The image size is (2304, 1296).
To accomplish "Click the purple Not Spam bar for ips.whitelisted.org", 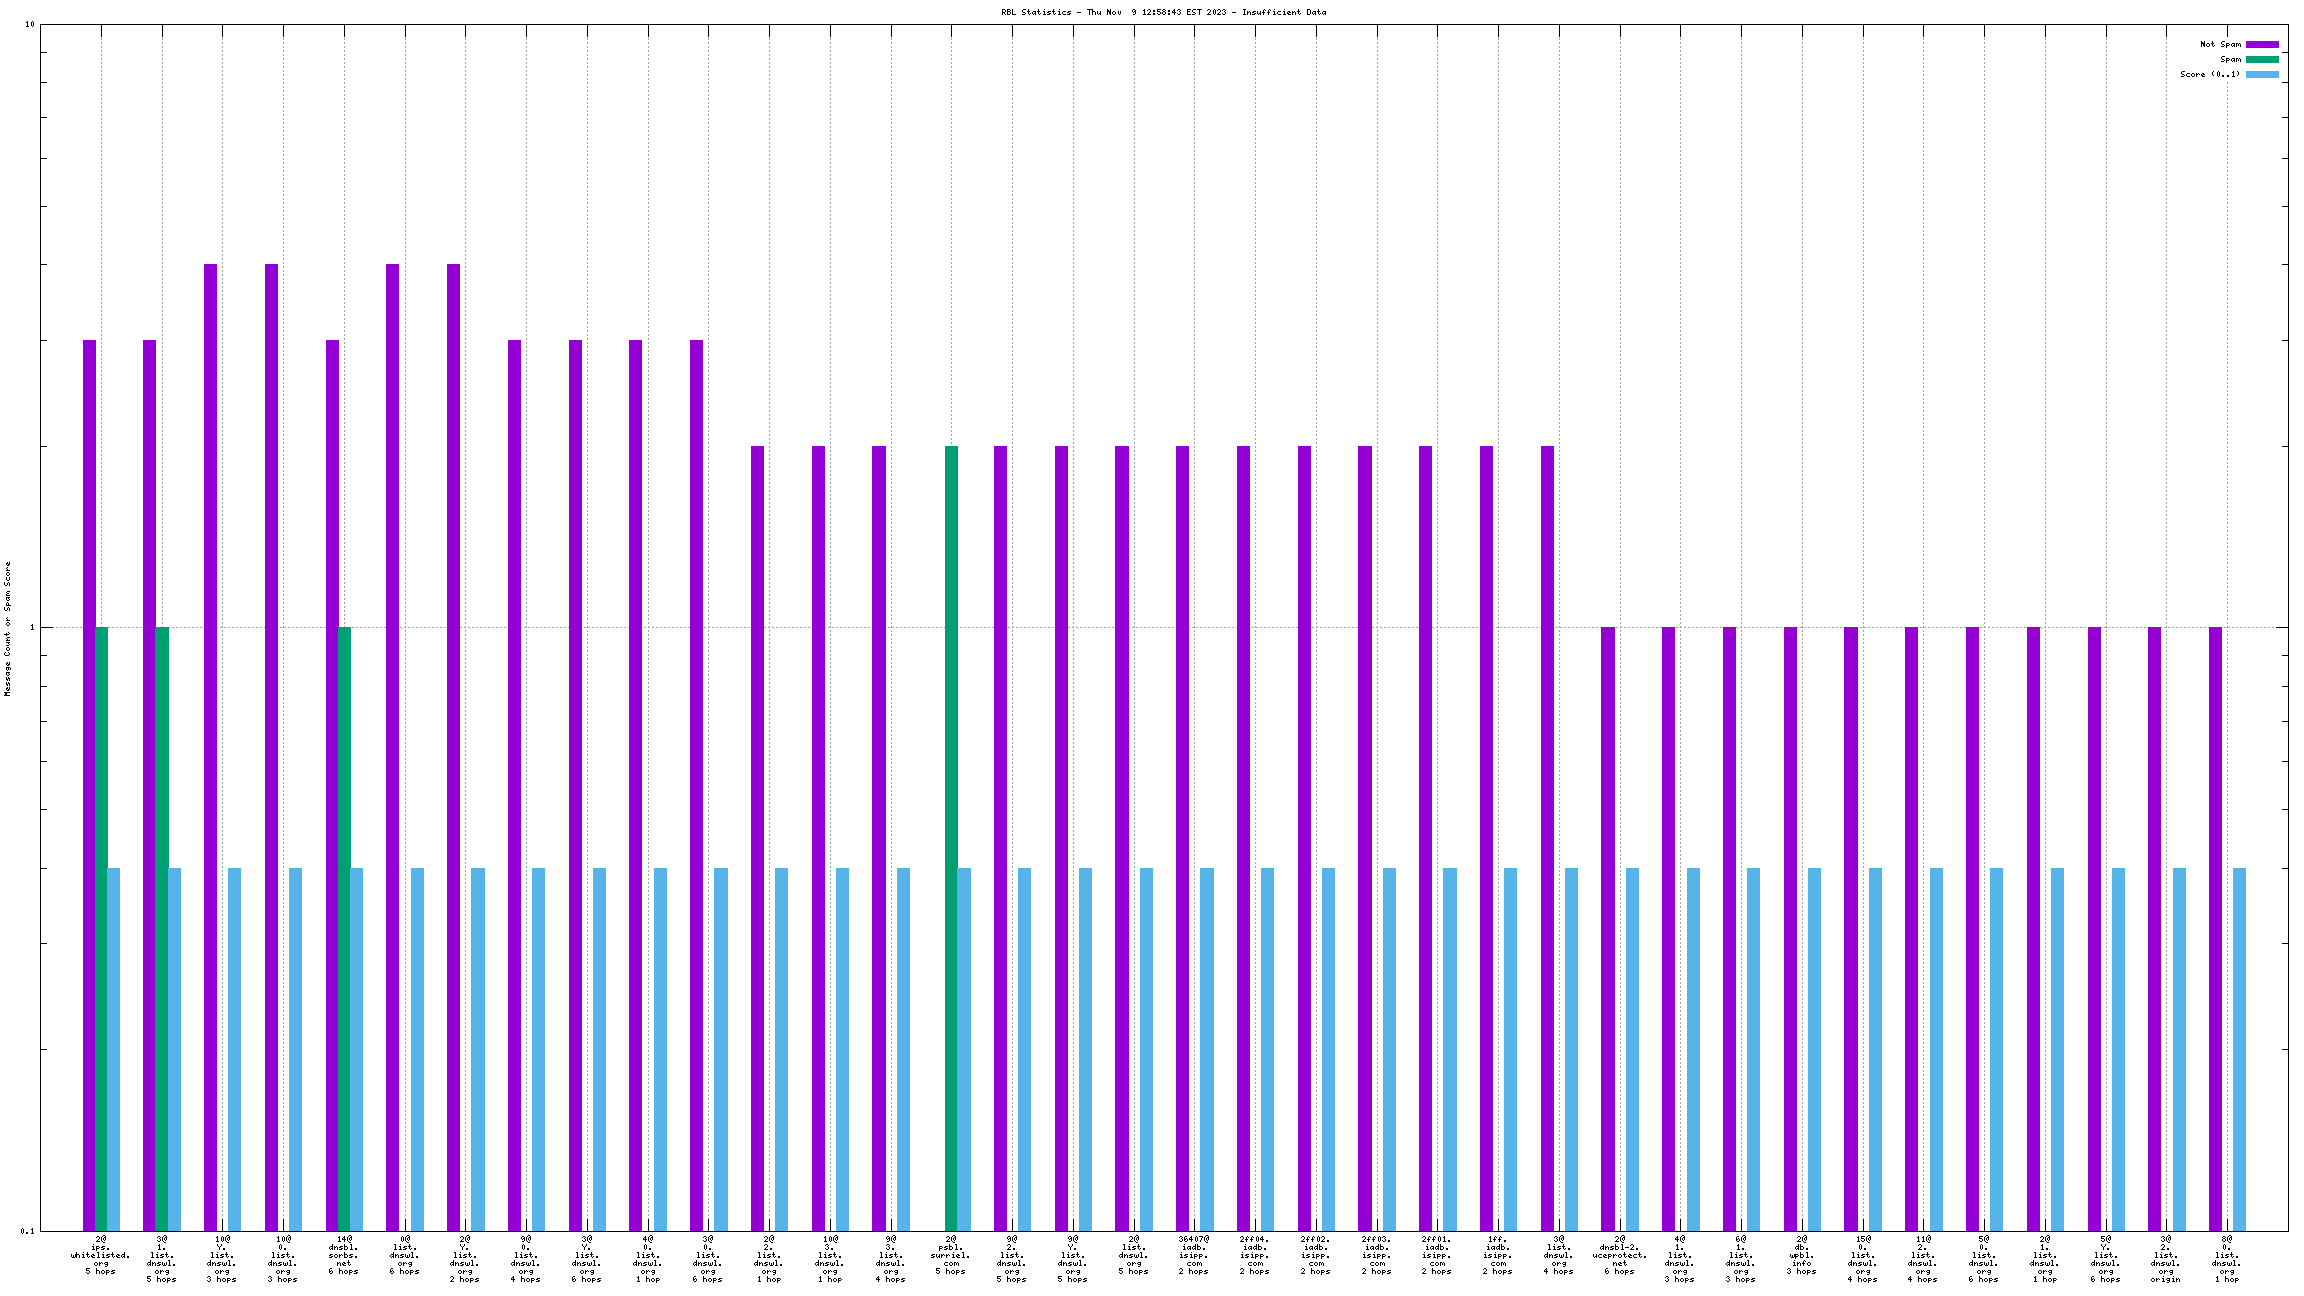I will (x=89, y=785).
